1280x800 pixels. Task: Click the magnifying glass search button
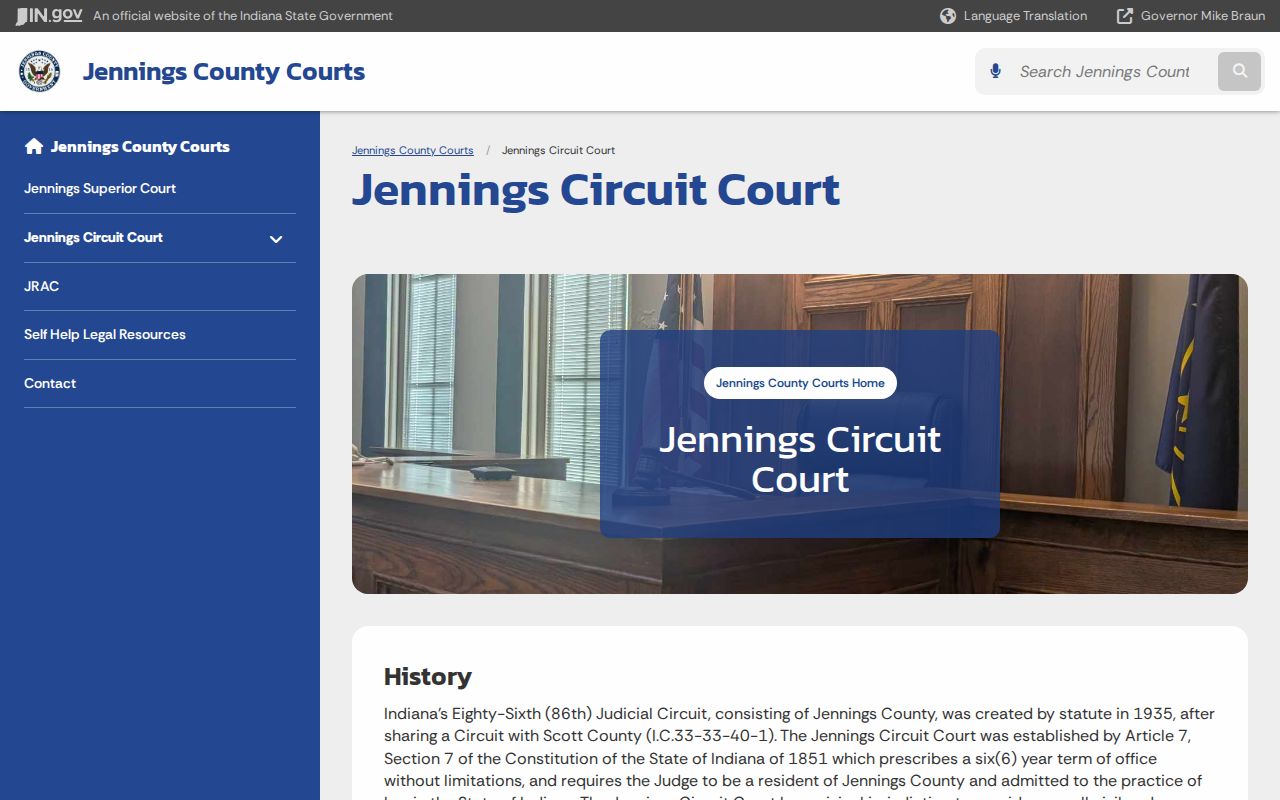point(1240,71)
